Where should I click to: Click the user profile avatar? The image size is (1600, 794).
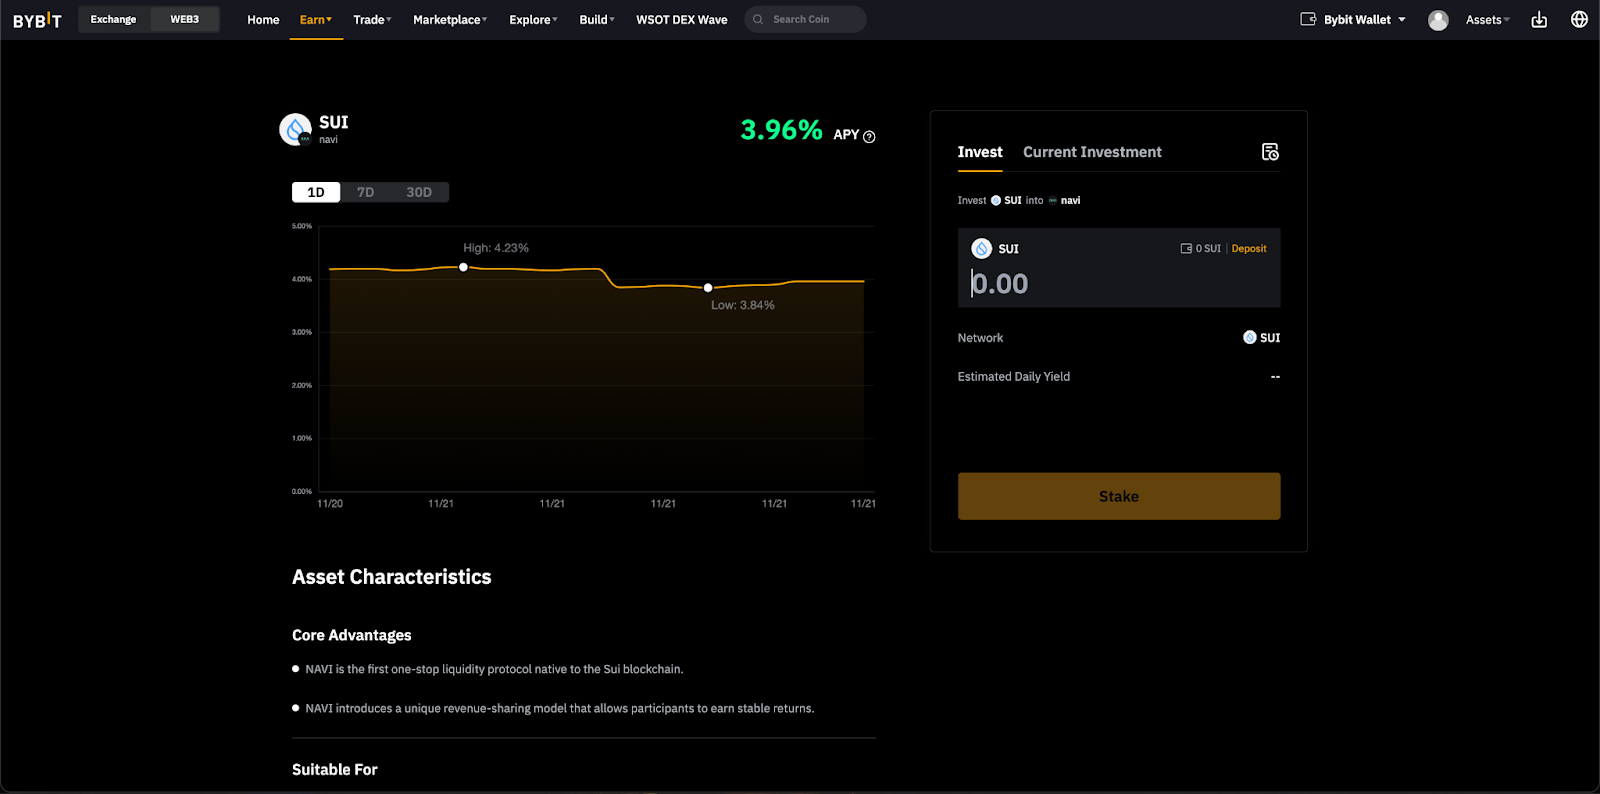tap(1438, 20)
